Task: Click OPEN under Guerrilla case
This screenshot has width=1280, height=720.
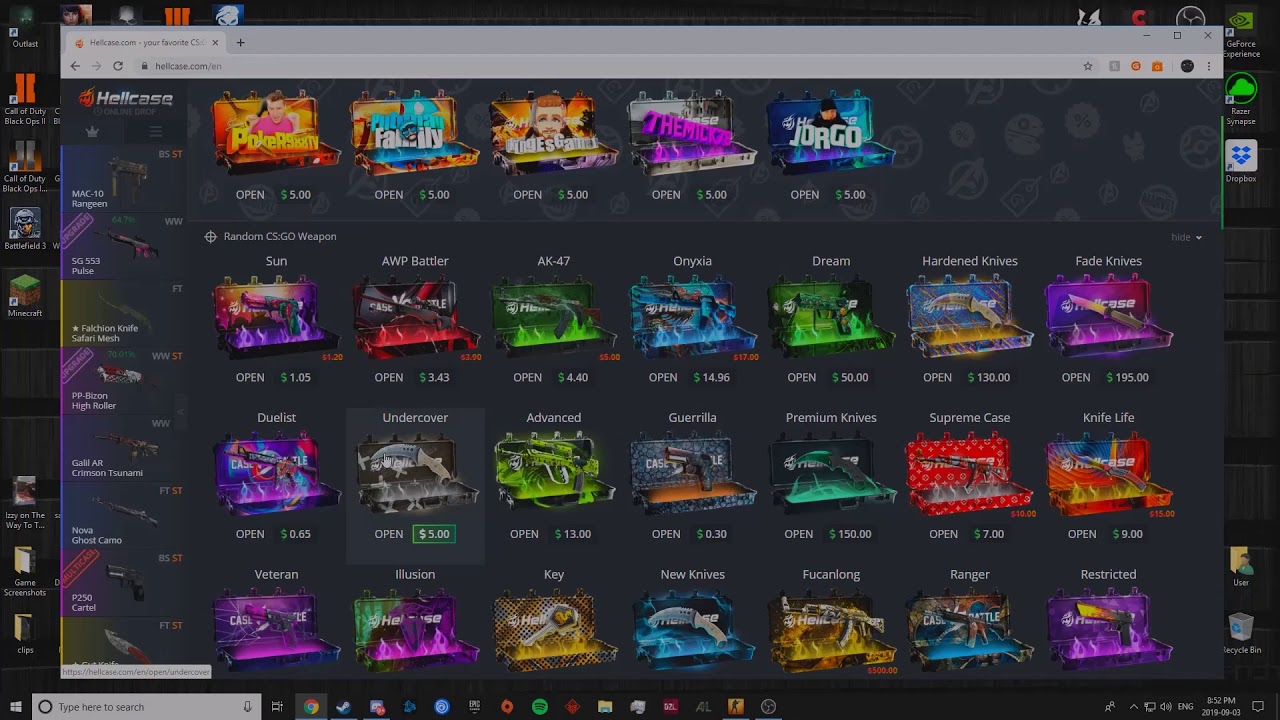Action: pyautogui.click(x=666, y=534)
